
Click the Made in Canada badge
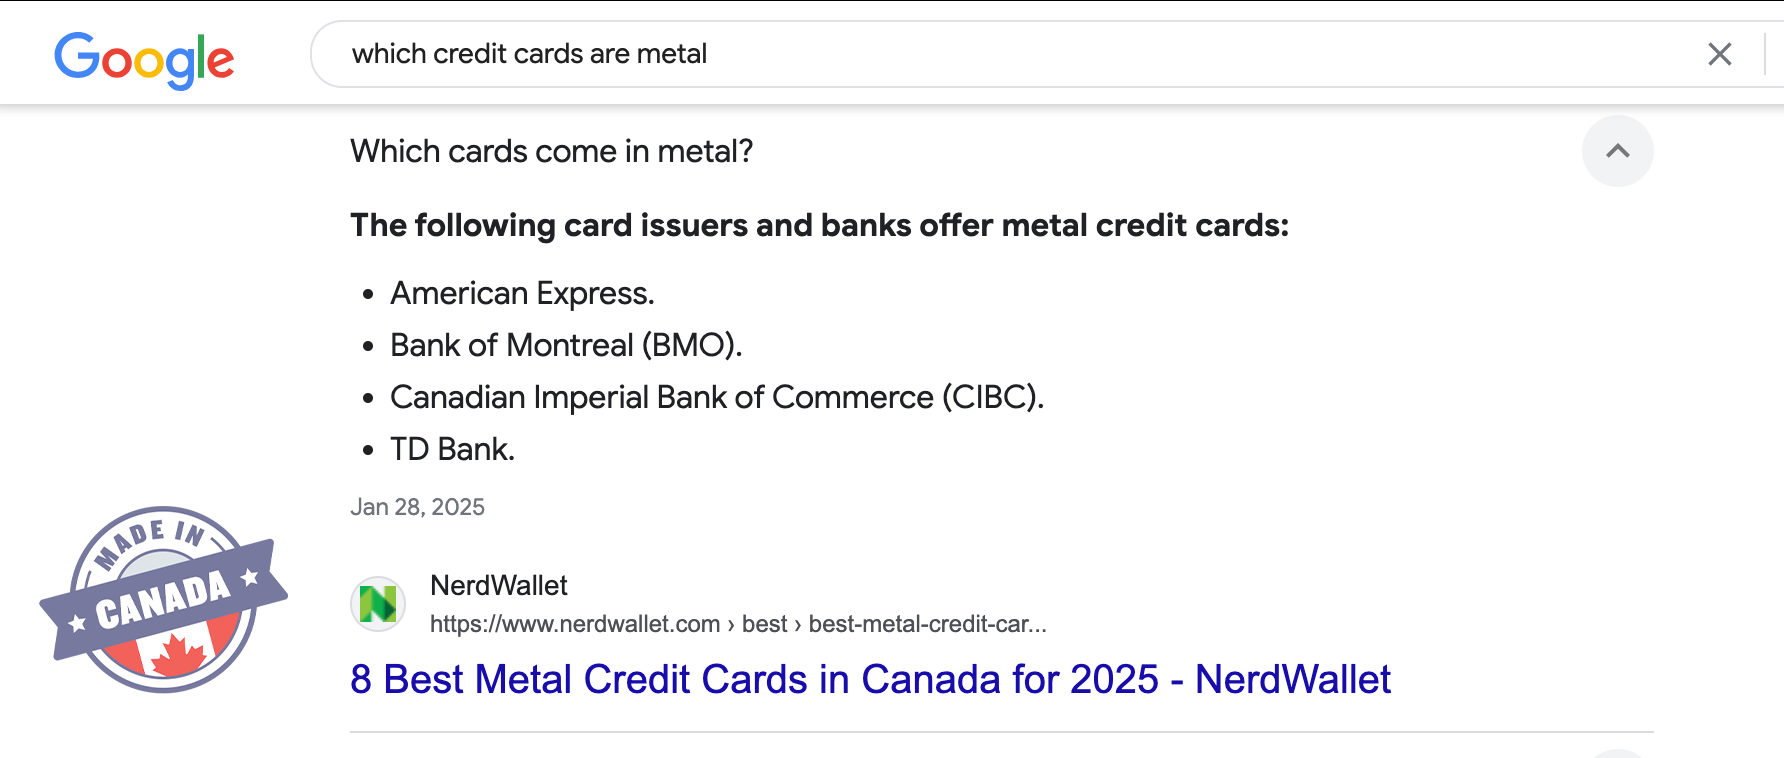coord(164,599)
